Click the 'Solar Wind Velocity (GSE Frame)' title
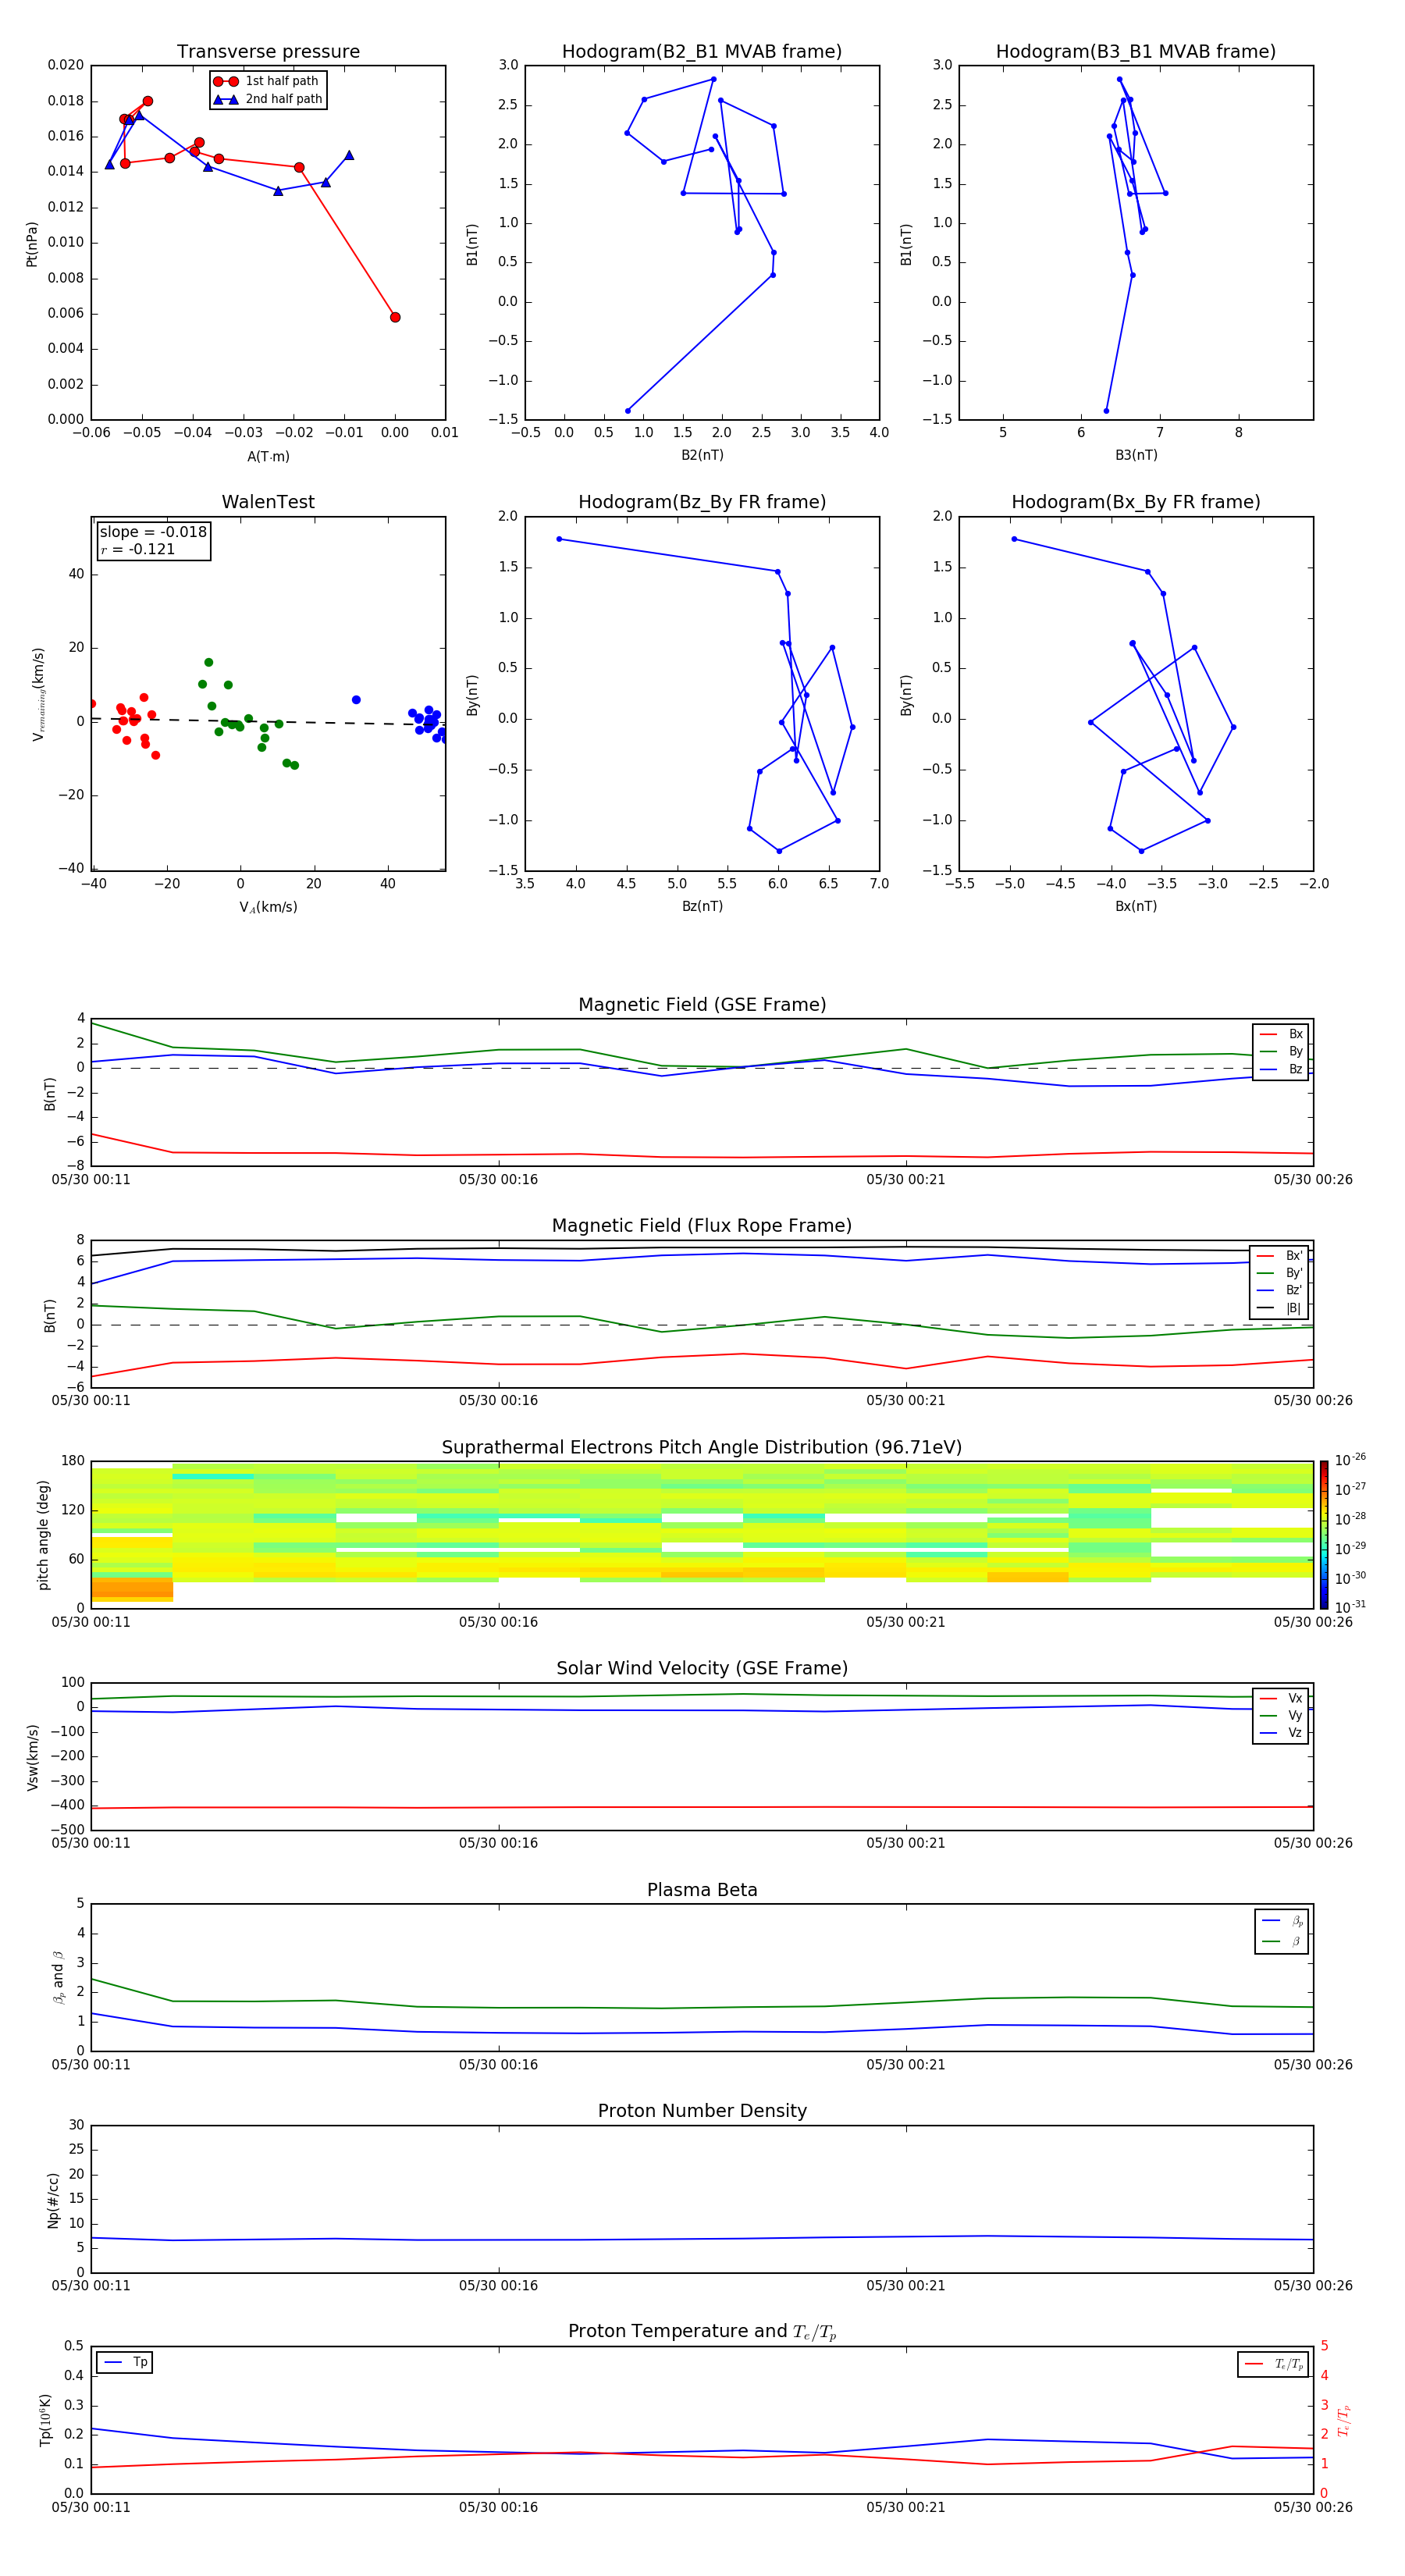This screenshot has height=2576, width=1405. click(702, 1668)
